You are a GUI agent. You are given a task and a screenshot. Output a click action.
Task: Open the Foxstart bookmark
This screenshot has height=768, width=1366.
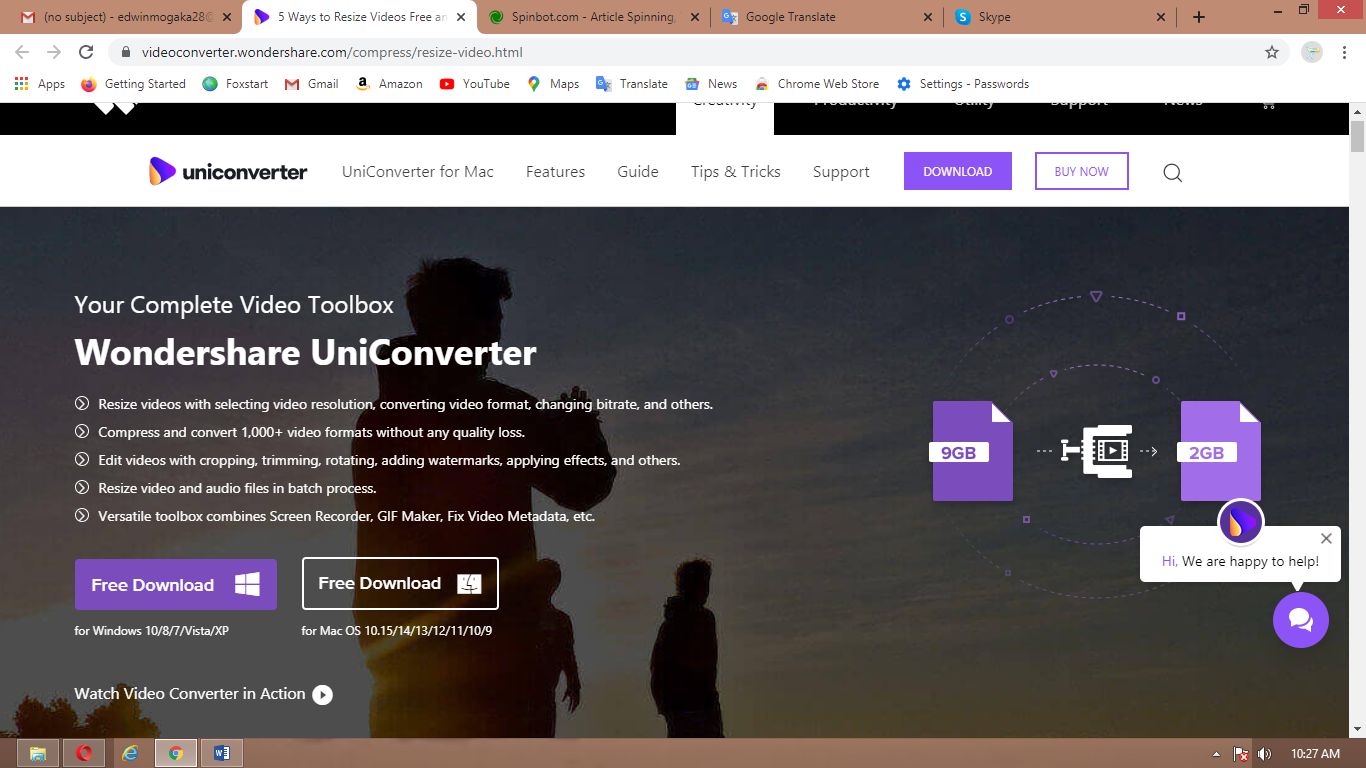click(235, 84)
